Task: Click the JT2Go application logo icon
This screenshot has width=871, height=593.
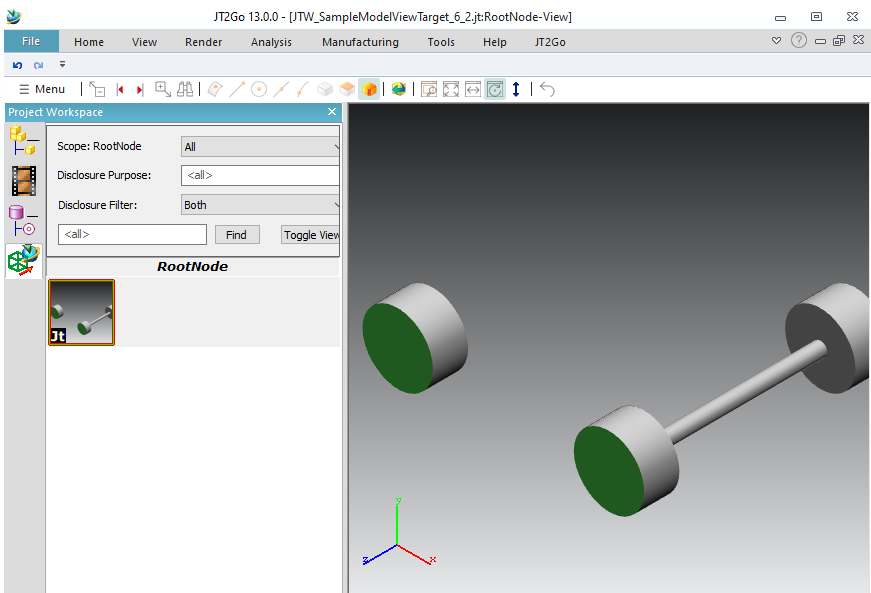Action: (x=14, y=17)
